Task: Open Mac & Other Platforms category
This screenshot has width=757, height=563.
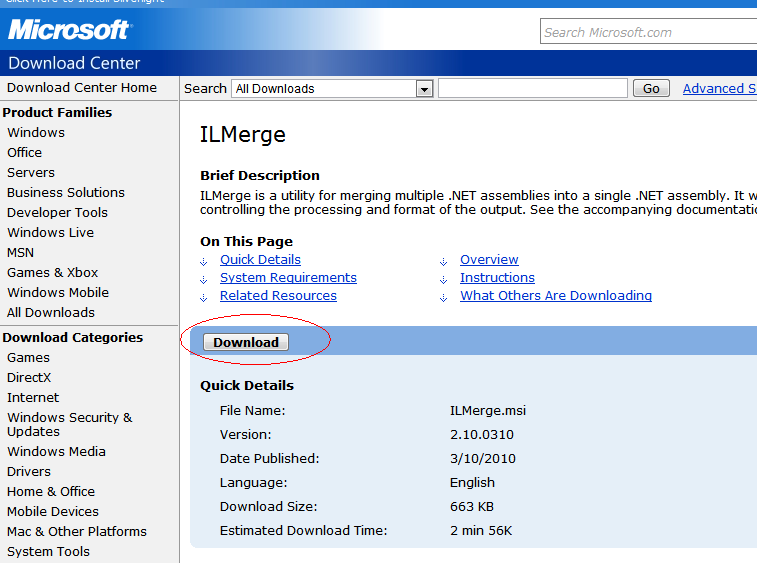Action: [77, 531]
